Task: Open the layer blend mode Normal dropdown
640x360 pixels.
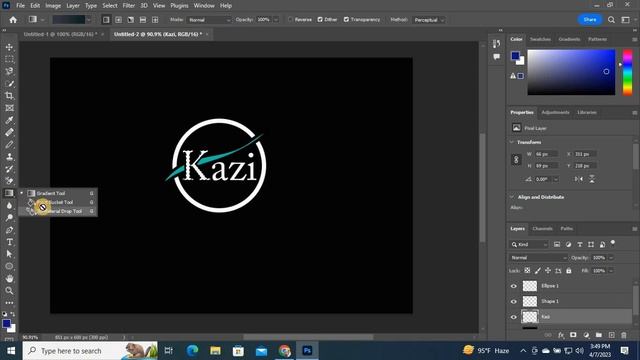Action: click(x=538, y=258)
